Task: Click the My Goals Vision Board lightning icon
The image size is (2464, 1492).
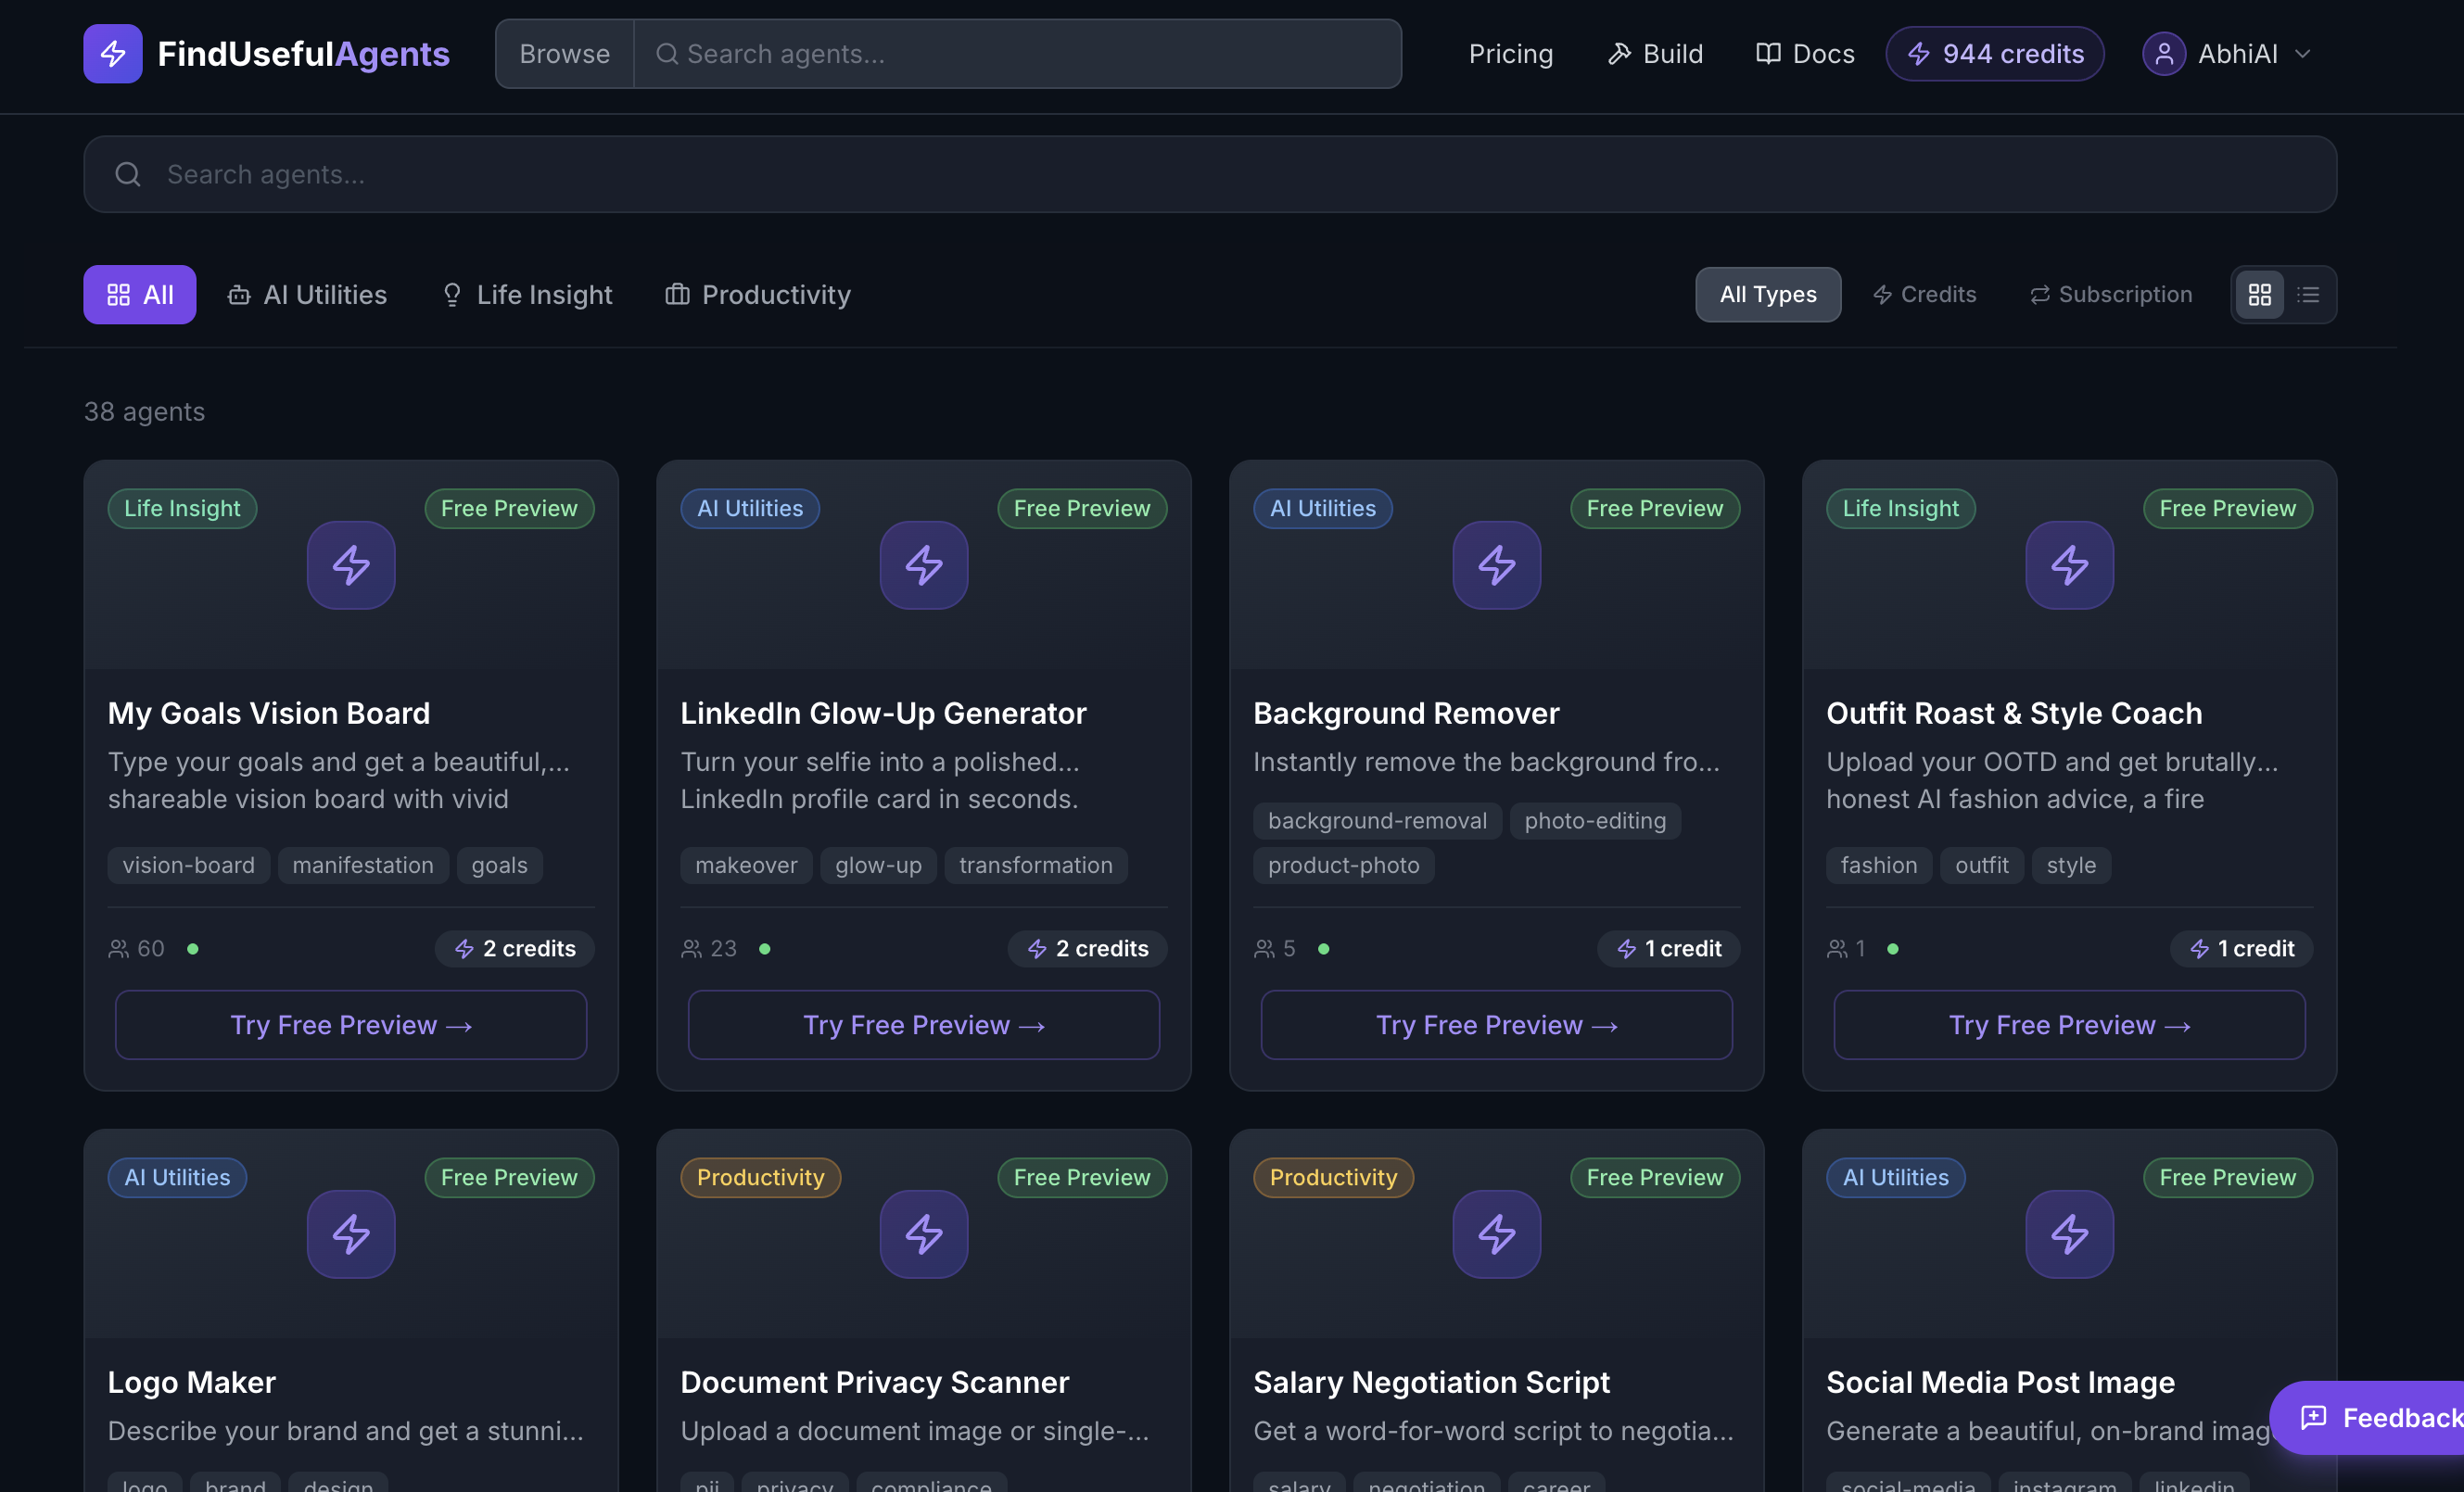Action: click(x=351, y=565)
